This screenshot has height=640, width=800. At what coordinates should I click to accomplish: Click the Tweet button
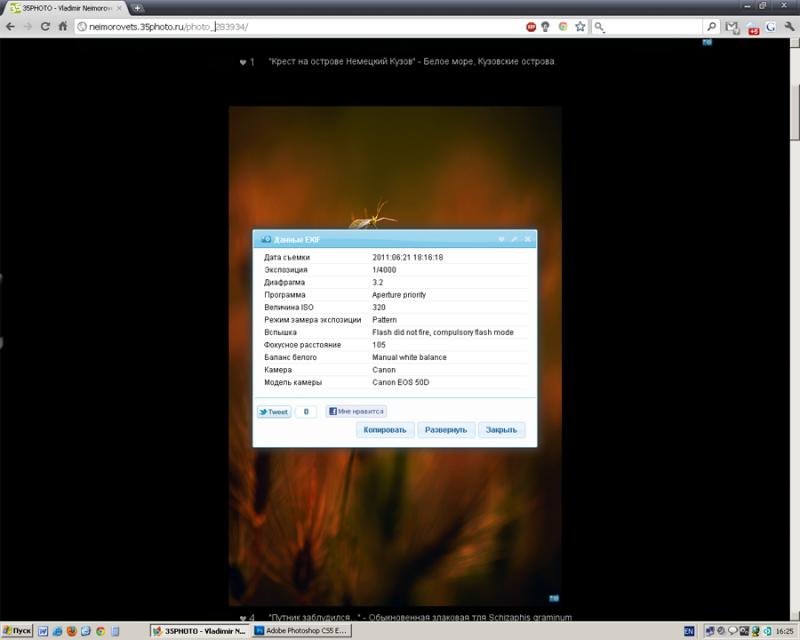pyautogui.click(x=274, y=412)
